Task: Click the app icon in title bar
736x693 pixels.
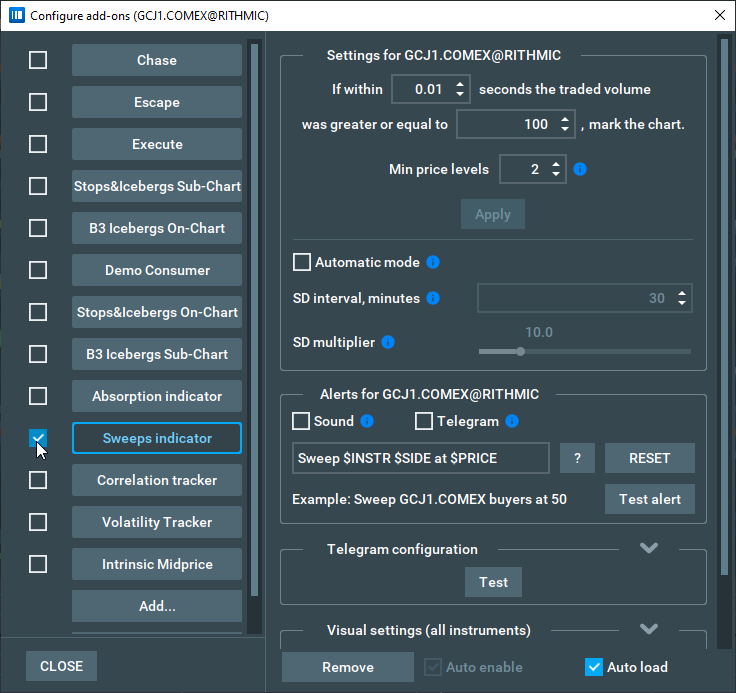Action: [15, 16]
